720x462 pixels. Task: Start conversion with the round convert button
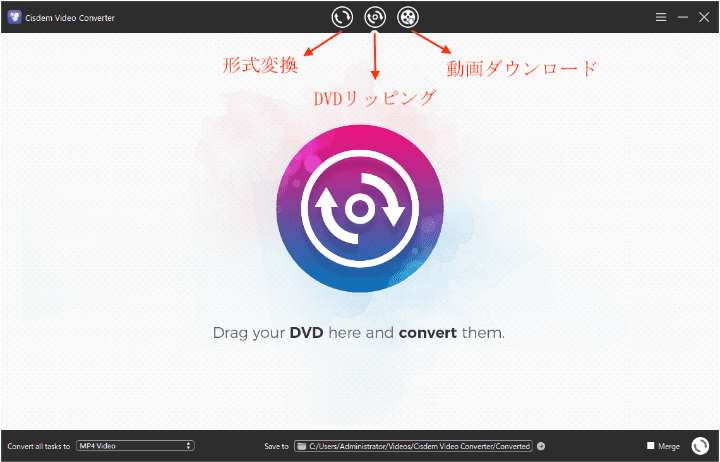(x=700, y=445)
